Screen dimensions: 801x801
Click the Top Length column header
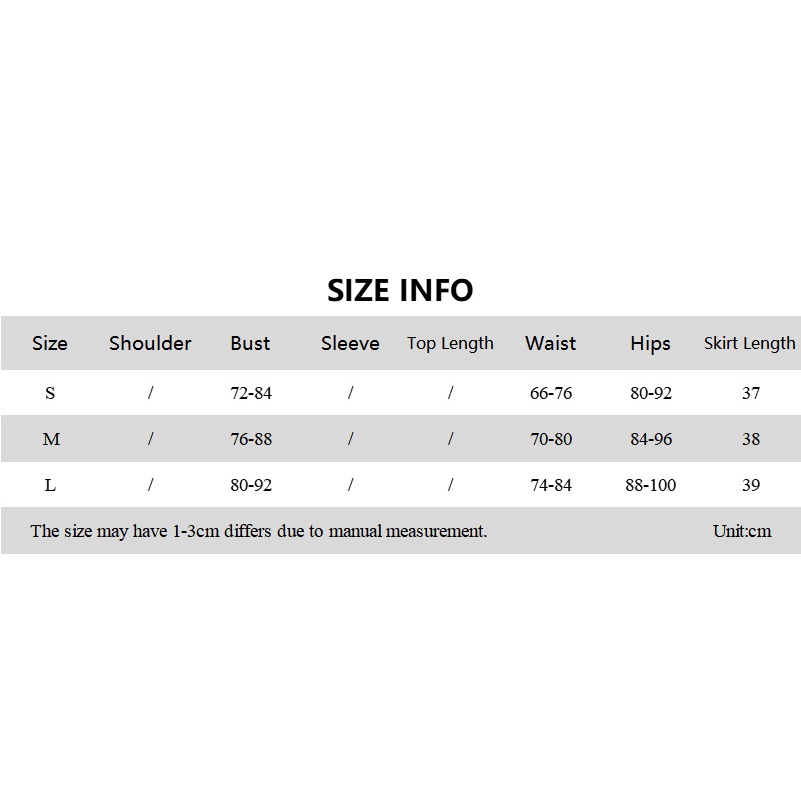click(450, 343)
